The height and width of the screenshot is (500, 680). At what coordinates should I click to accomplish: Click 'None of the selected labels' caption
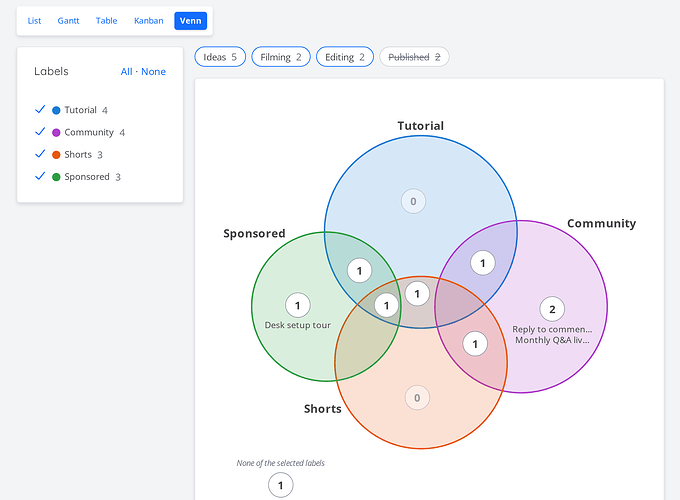tap(281, 463)
